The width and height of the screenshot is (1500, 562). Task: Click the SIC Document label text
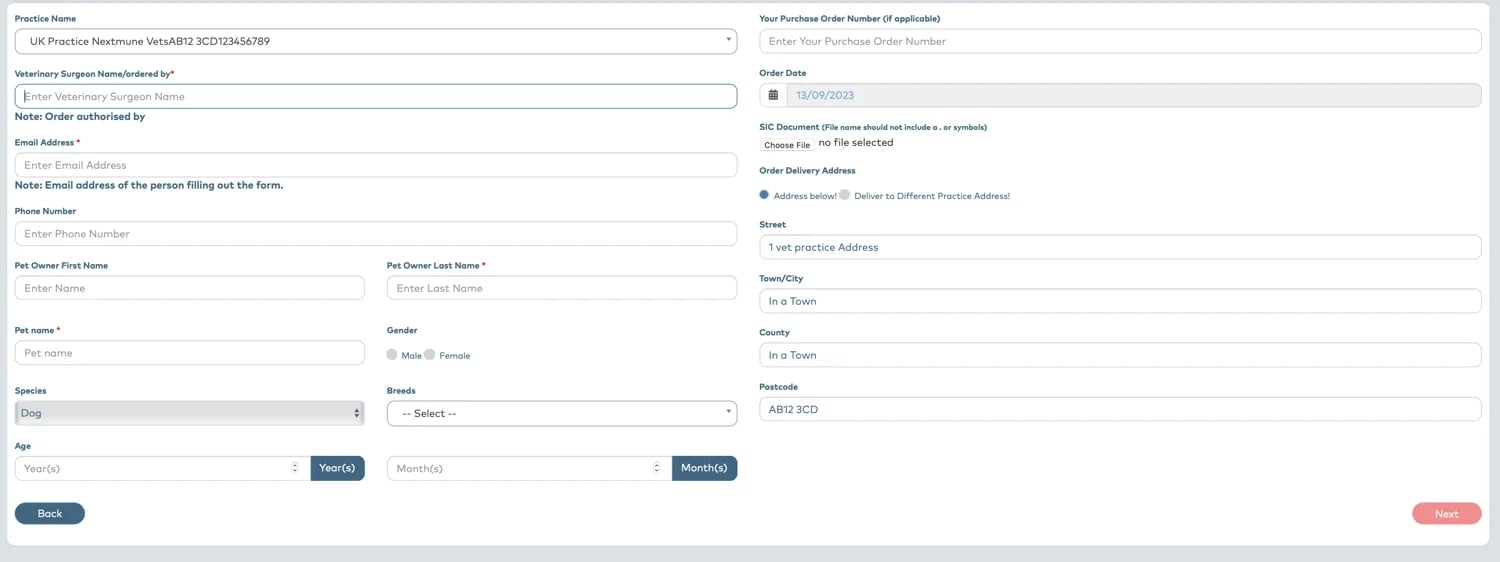click(873, 127)
